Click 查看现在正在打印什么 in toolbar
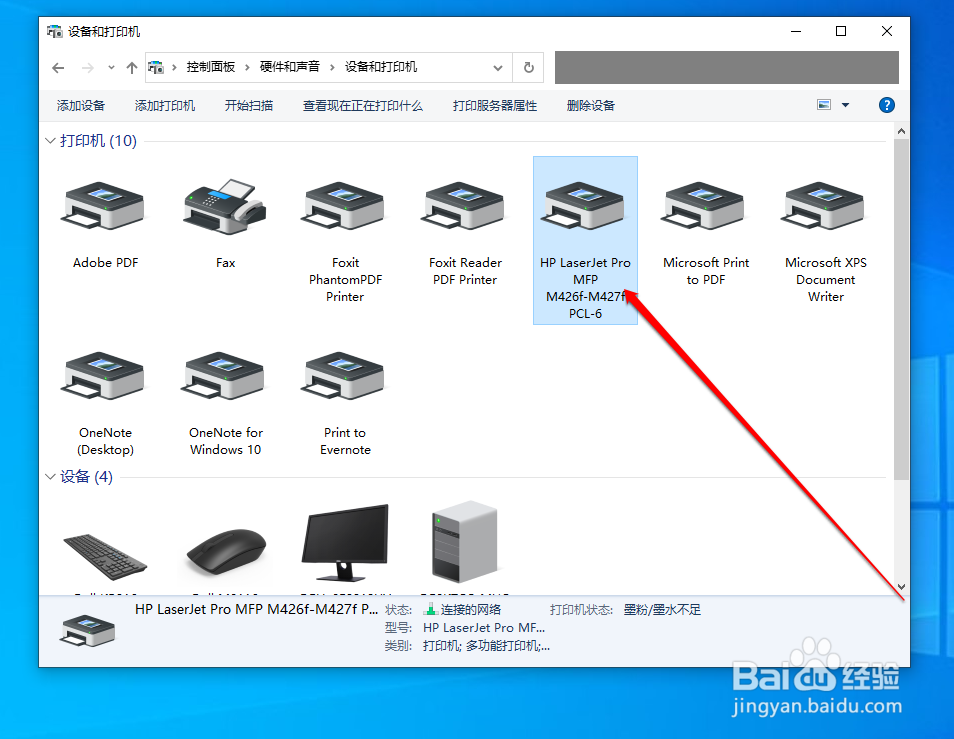The height and width of the screenshot is (739, 954). tap(363, 106)
